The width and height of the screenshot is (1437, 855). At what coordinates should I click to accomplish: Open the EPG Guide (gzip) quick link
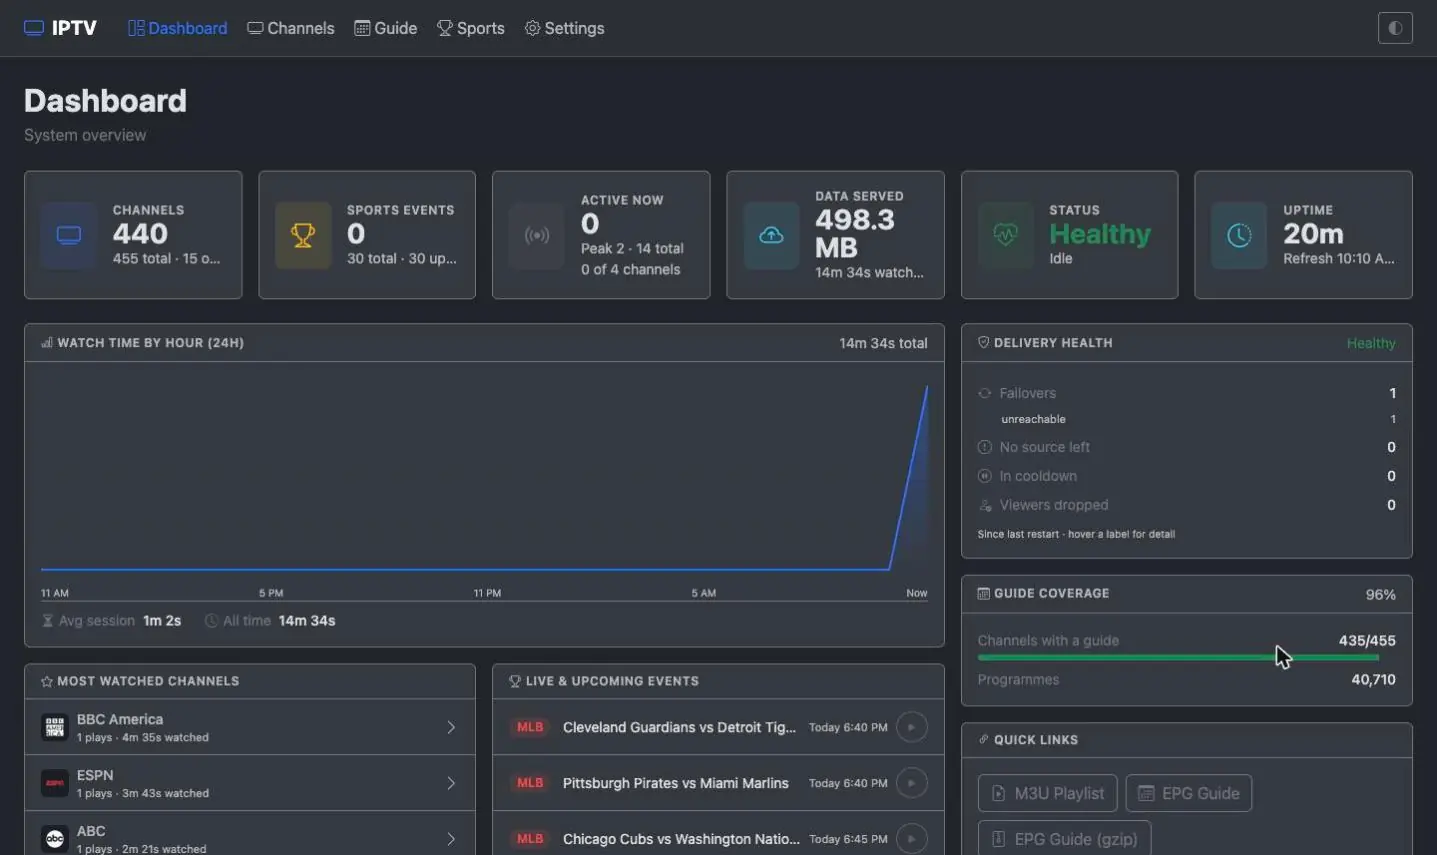coord(1064,839)
